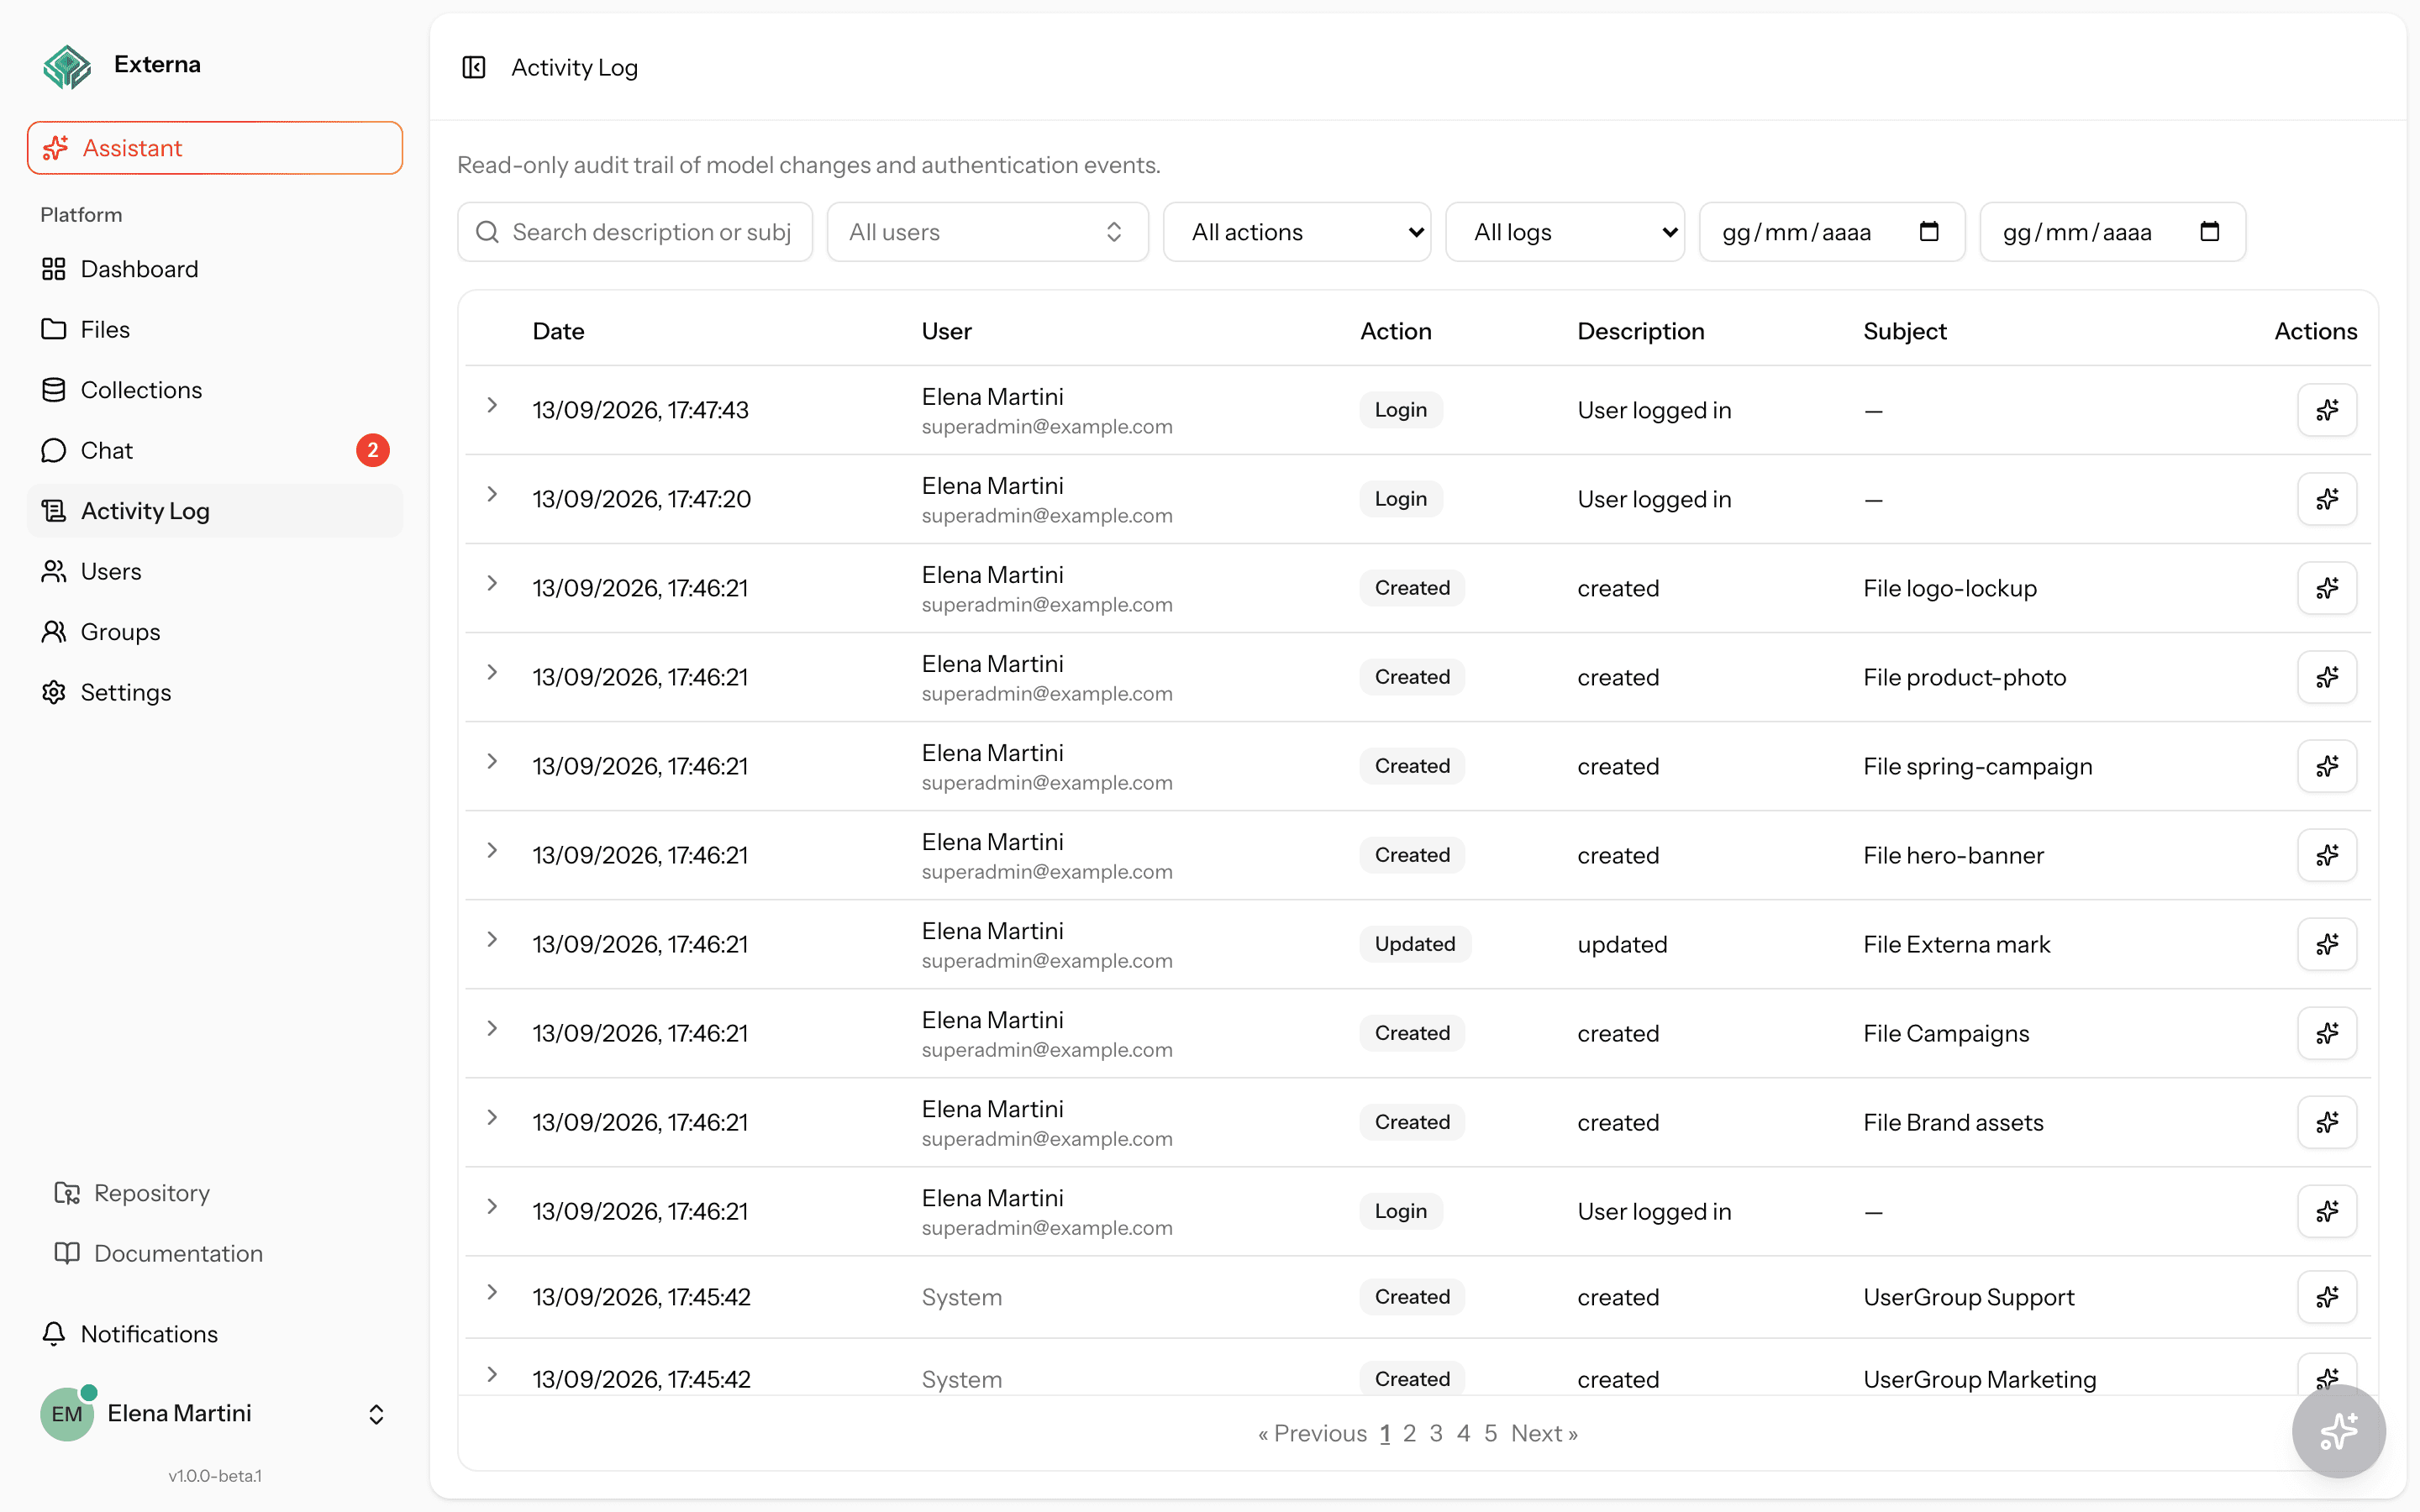The width and height of the screenshot is (2420, 1512).
Task: Open the All actions dropdown
Action: 1297,232
